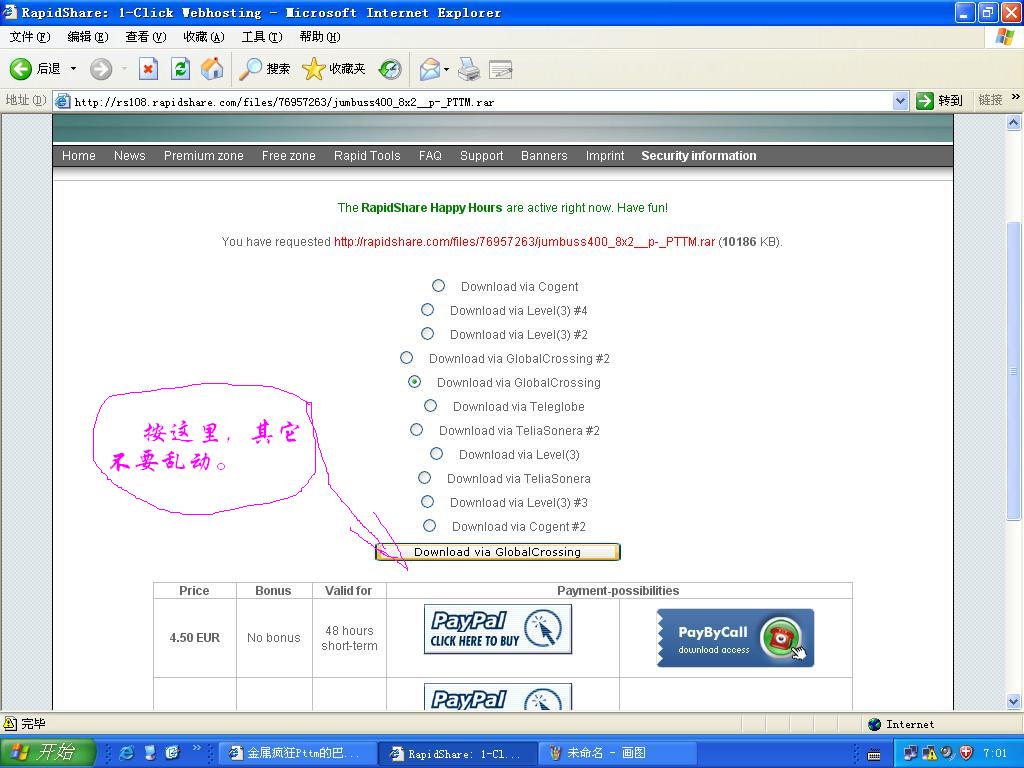Open the 文件(F) menu
Viewport: 1024px width, 768px height.
(x=30, y=37)
